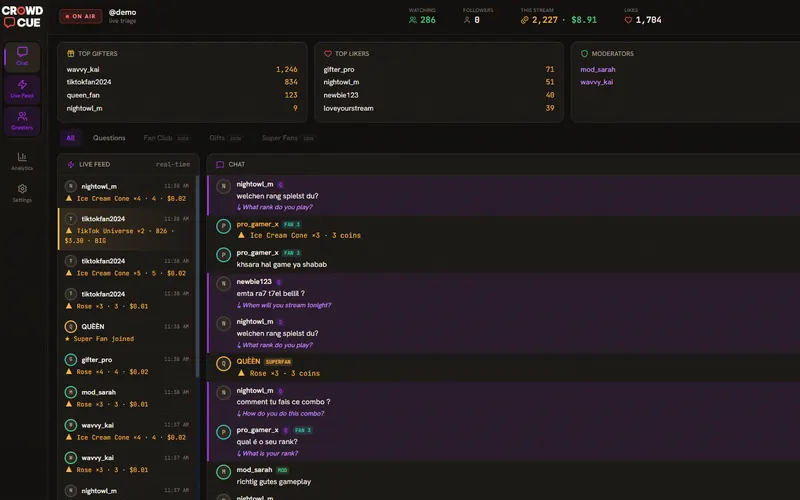Viewport: 800px width, 500px height.
Task: Click translation 'How do you do this combo?'
Action: coord(280,414)
